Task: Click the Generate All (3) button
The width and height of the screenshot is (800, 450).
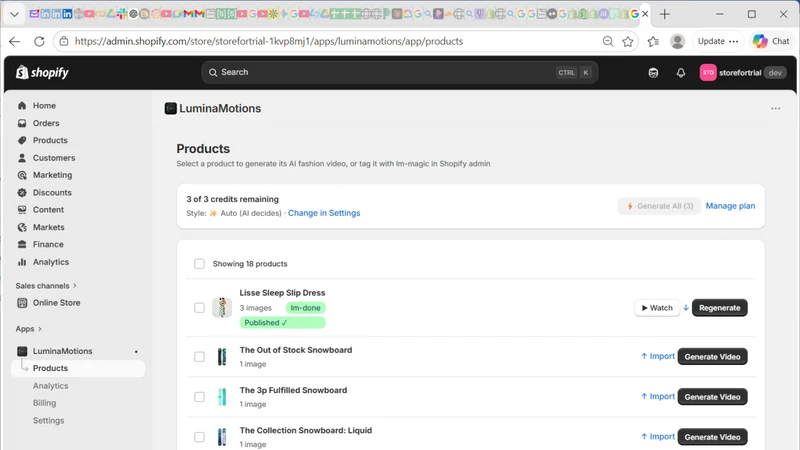Action: point(659,206)
